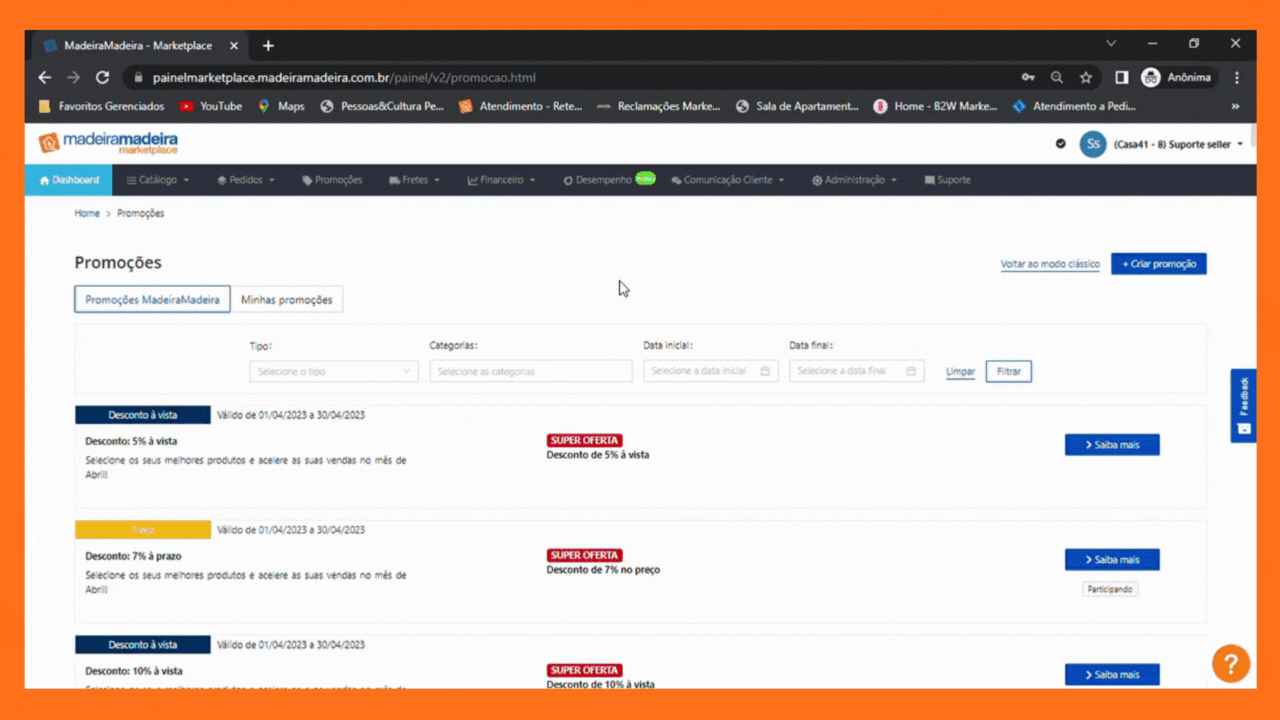Open Sala de Apartament... bookmark

coord(797,106)
